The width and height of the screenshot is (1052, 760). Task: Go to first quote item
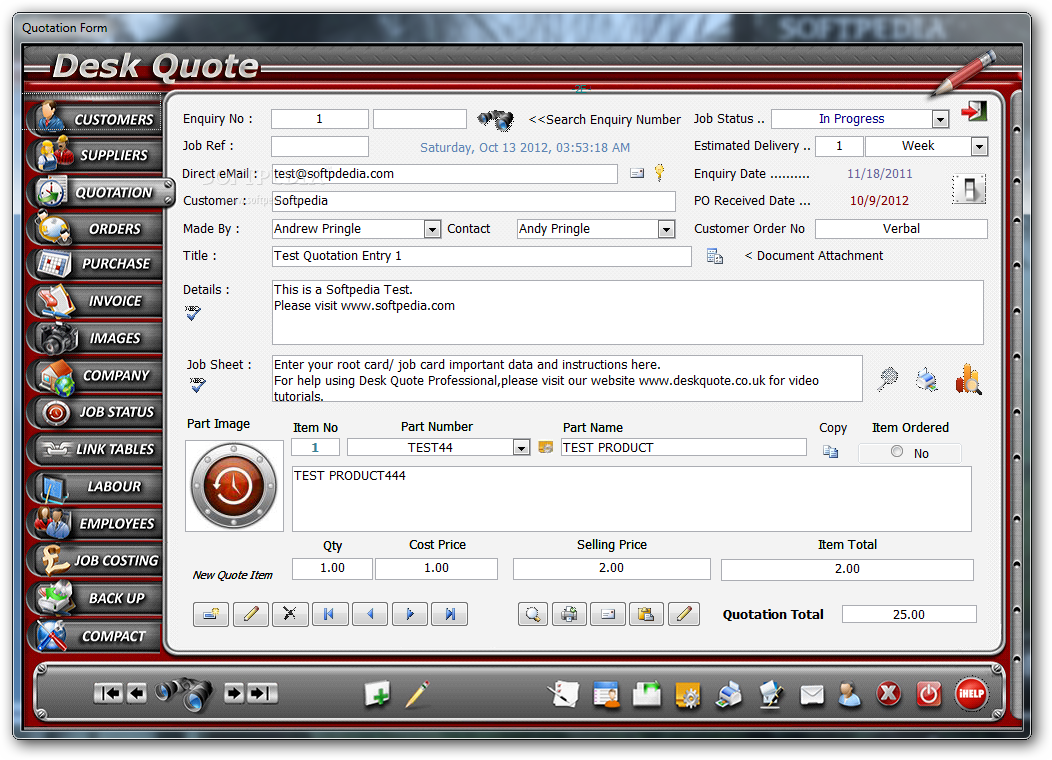pyautogui.click(x=329, y=614)
